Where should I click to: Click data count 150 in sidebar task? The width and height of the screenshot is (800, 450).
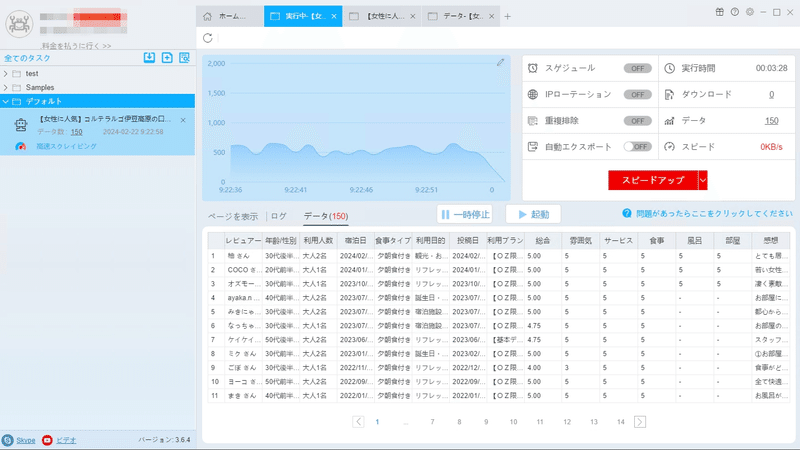click(x=77, y=132)
